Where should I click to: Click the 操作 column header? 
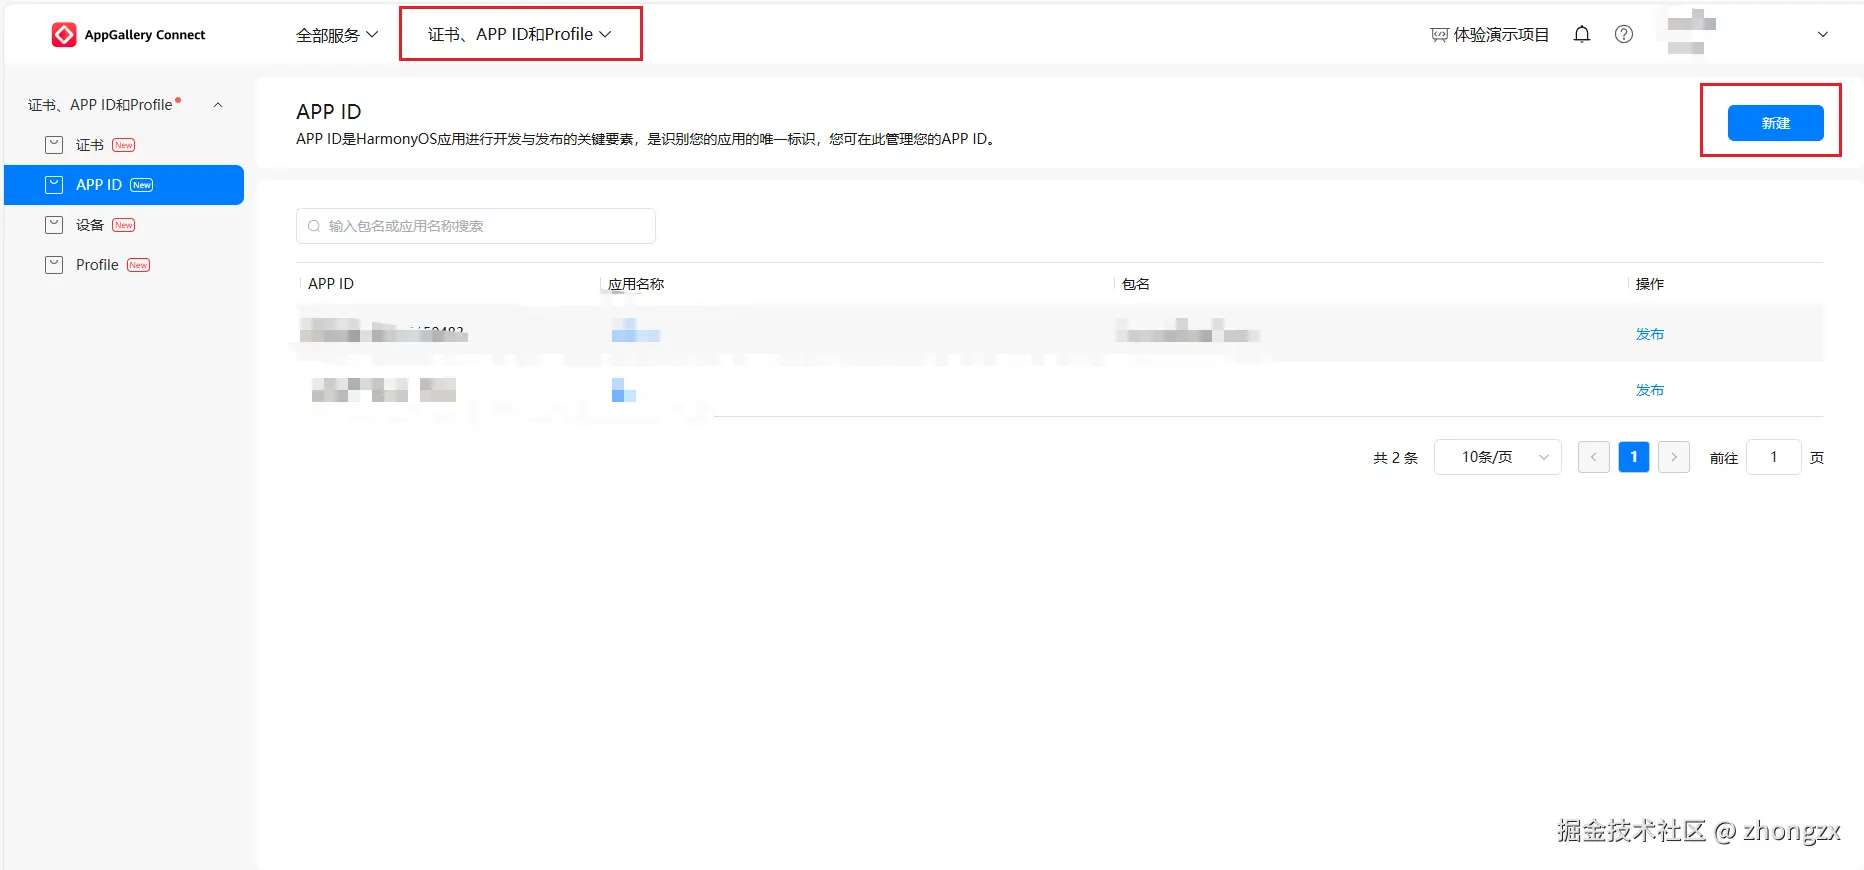pos(1650,284)
